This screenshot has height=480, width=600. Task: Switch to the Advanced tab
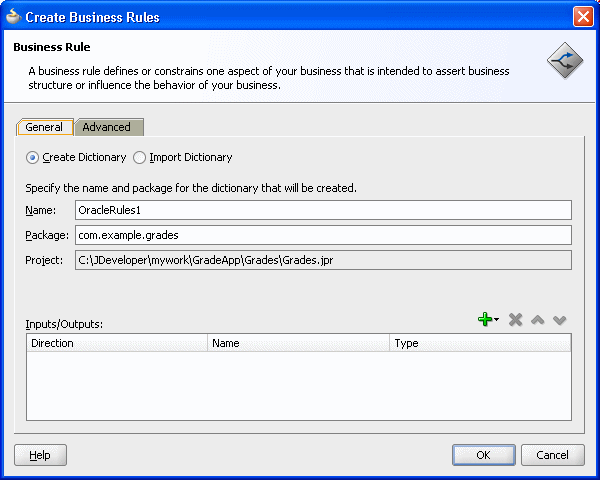107,127
